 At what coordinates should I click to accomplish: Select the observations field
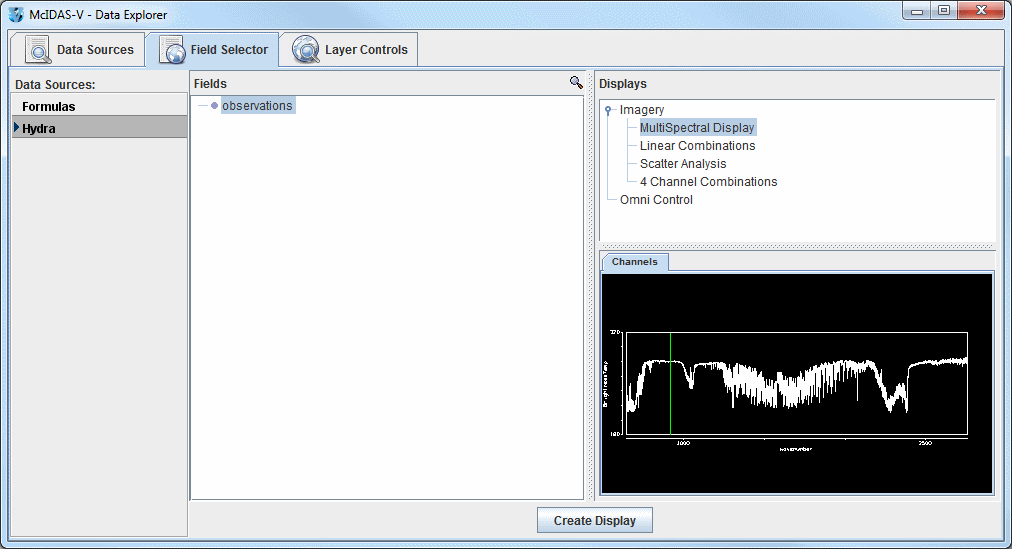pyautogui.click(x=257, y=106)
